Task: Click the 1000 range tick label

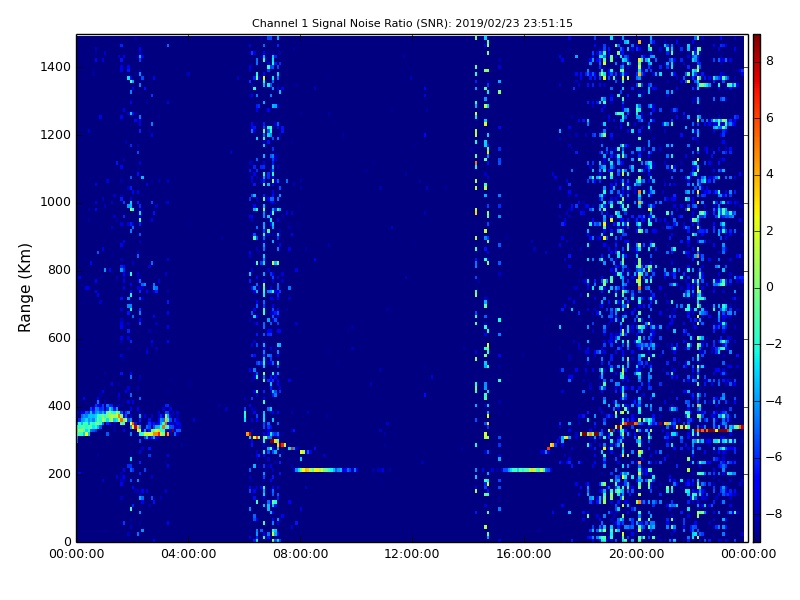Action: coord(56,202)
